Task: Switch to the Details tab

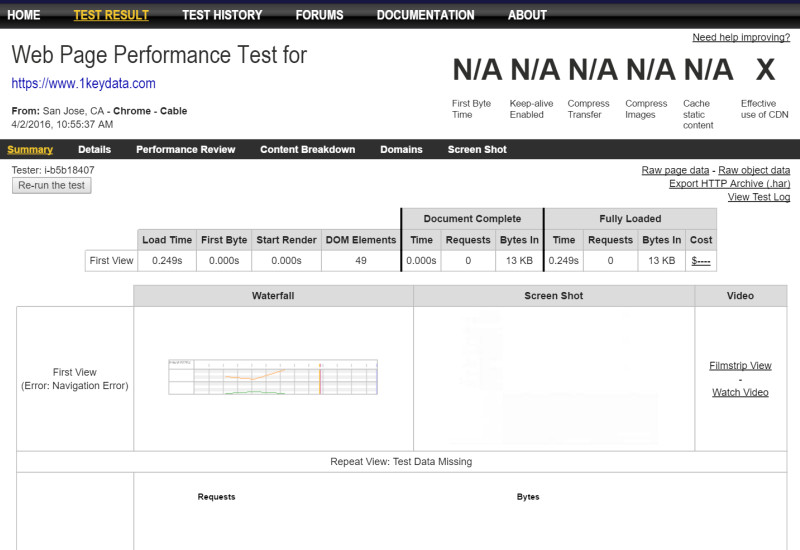Action: click(x=94, y=149)
